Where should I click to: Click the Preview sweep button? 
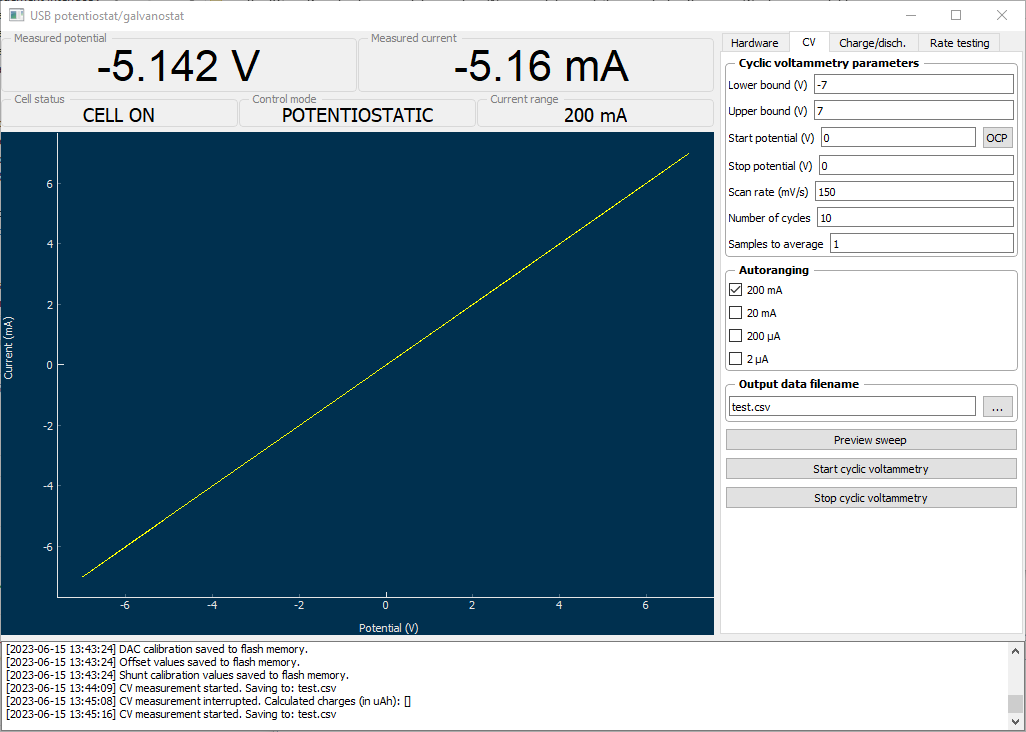point(869,439)
